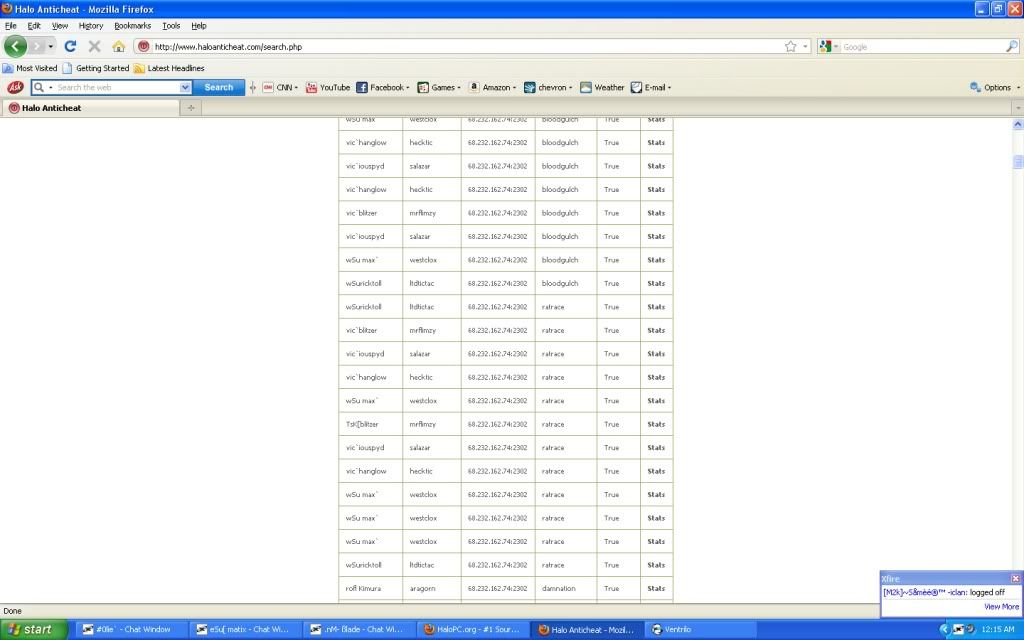The image size is (1024, 640).
Task: Open the History menu
Action: (90, 25)
